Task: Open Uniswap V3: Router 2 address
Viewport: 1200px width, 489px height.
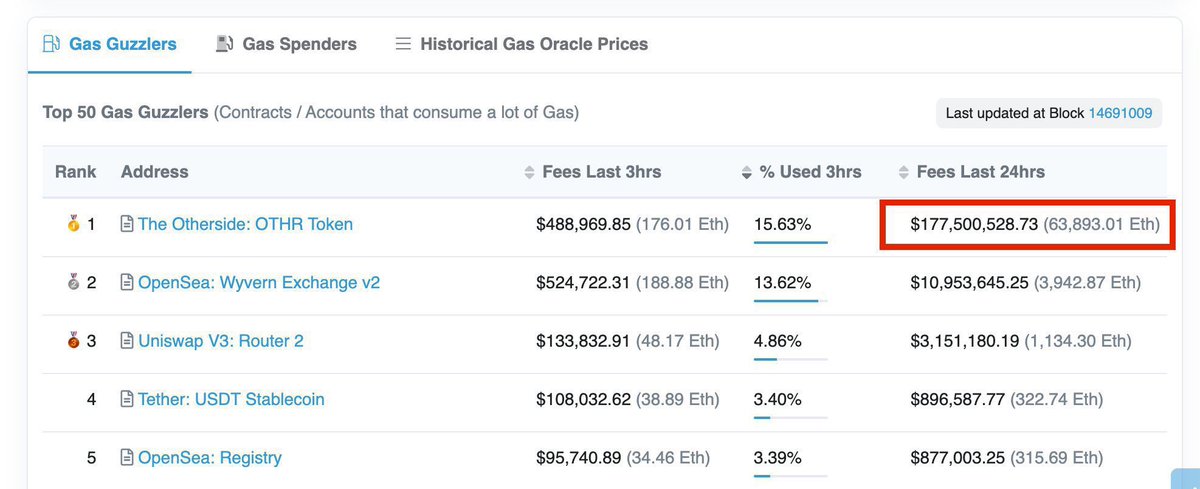Action: coord(220,341)
